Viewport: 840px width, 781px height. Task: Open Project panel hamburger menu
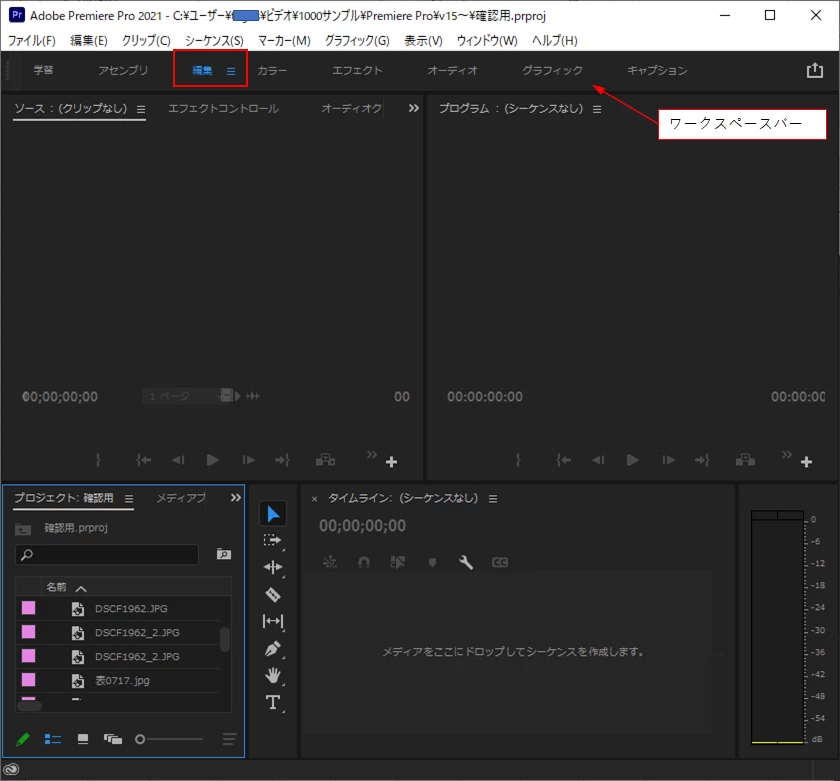click(129, 499)
